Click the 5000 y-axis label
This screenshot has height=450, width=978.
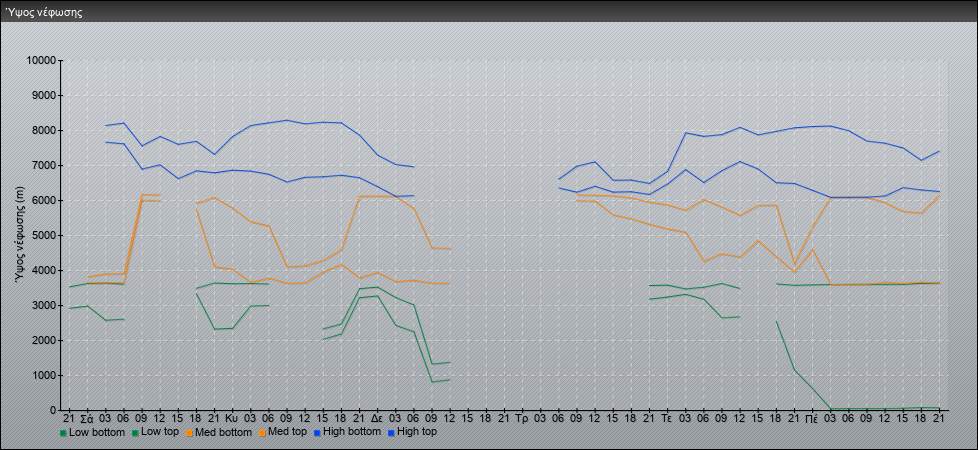[x=44, y=235]
